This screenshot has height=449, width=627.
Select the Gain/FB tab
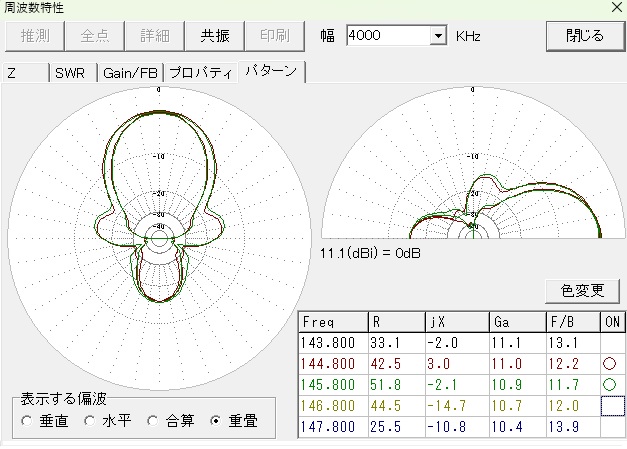coord(130,73)
